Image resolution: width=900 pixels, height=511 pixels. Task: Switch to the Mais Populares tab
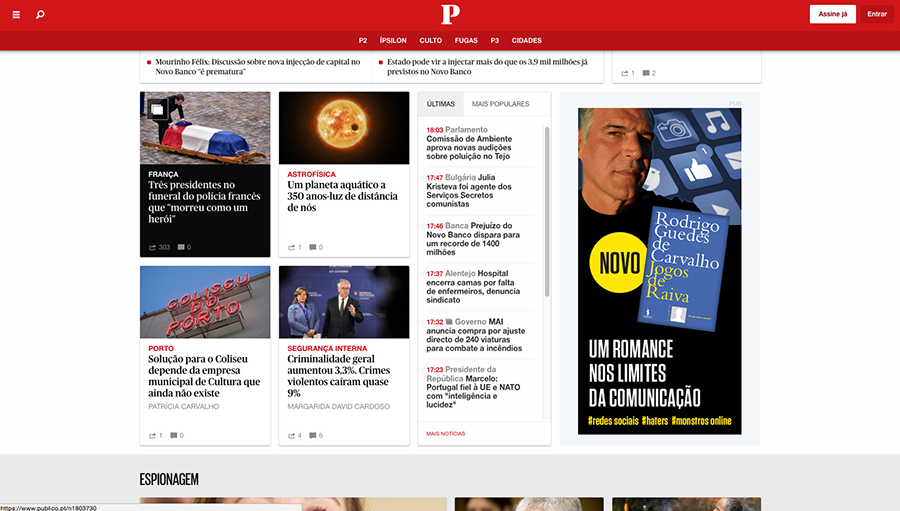[x=500, y=104]
